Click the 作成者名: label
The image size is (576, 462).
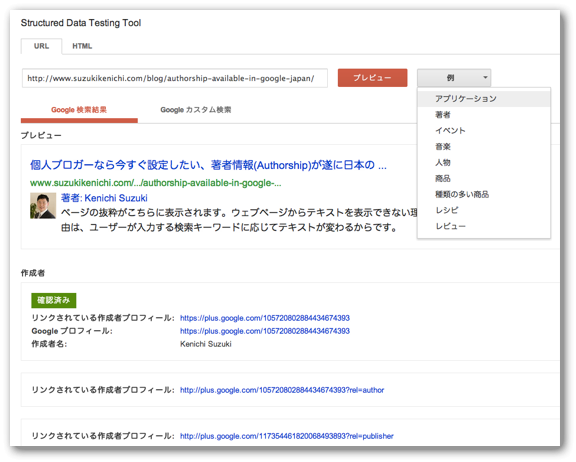coord(49,344)
